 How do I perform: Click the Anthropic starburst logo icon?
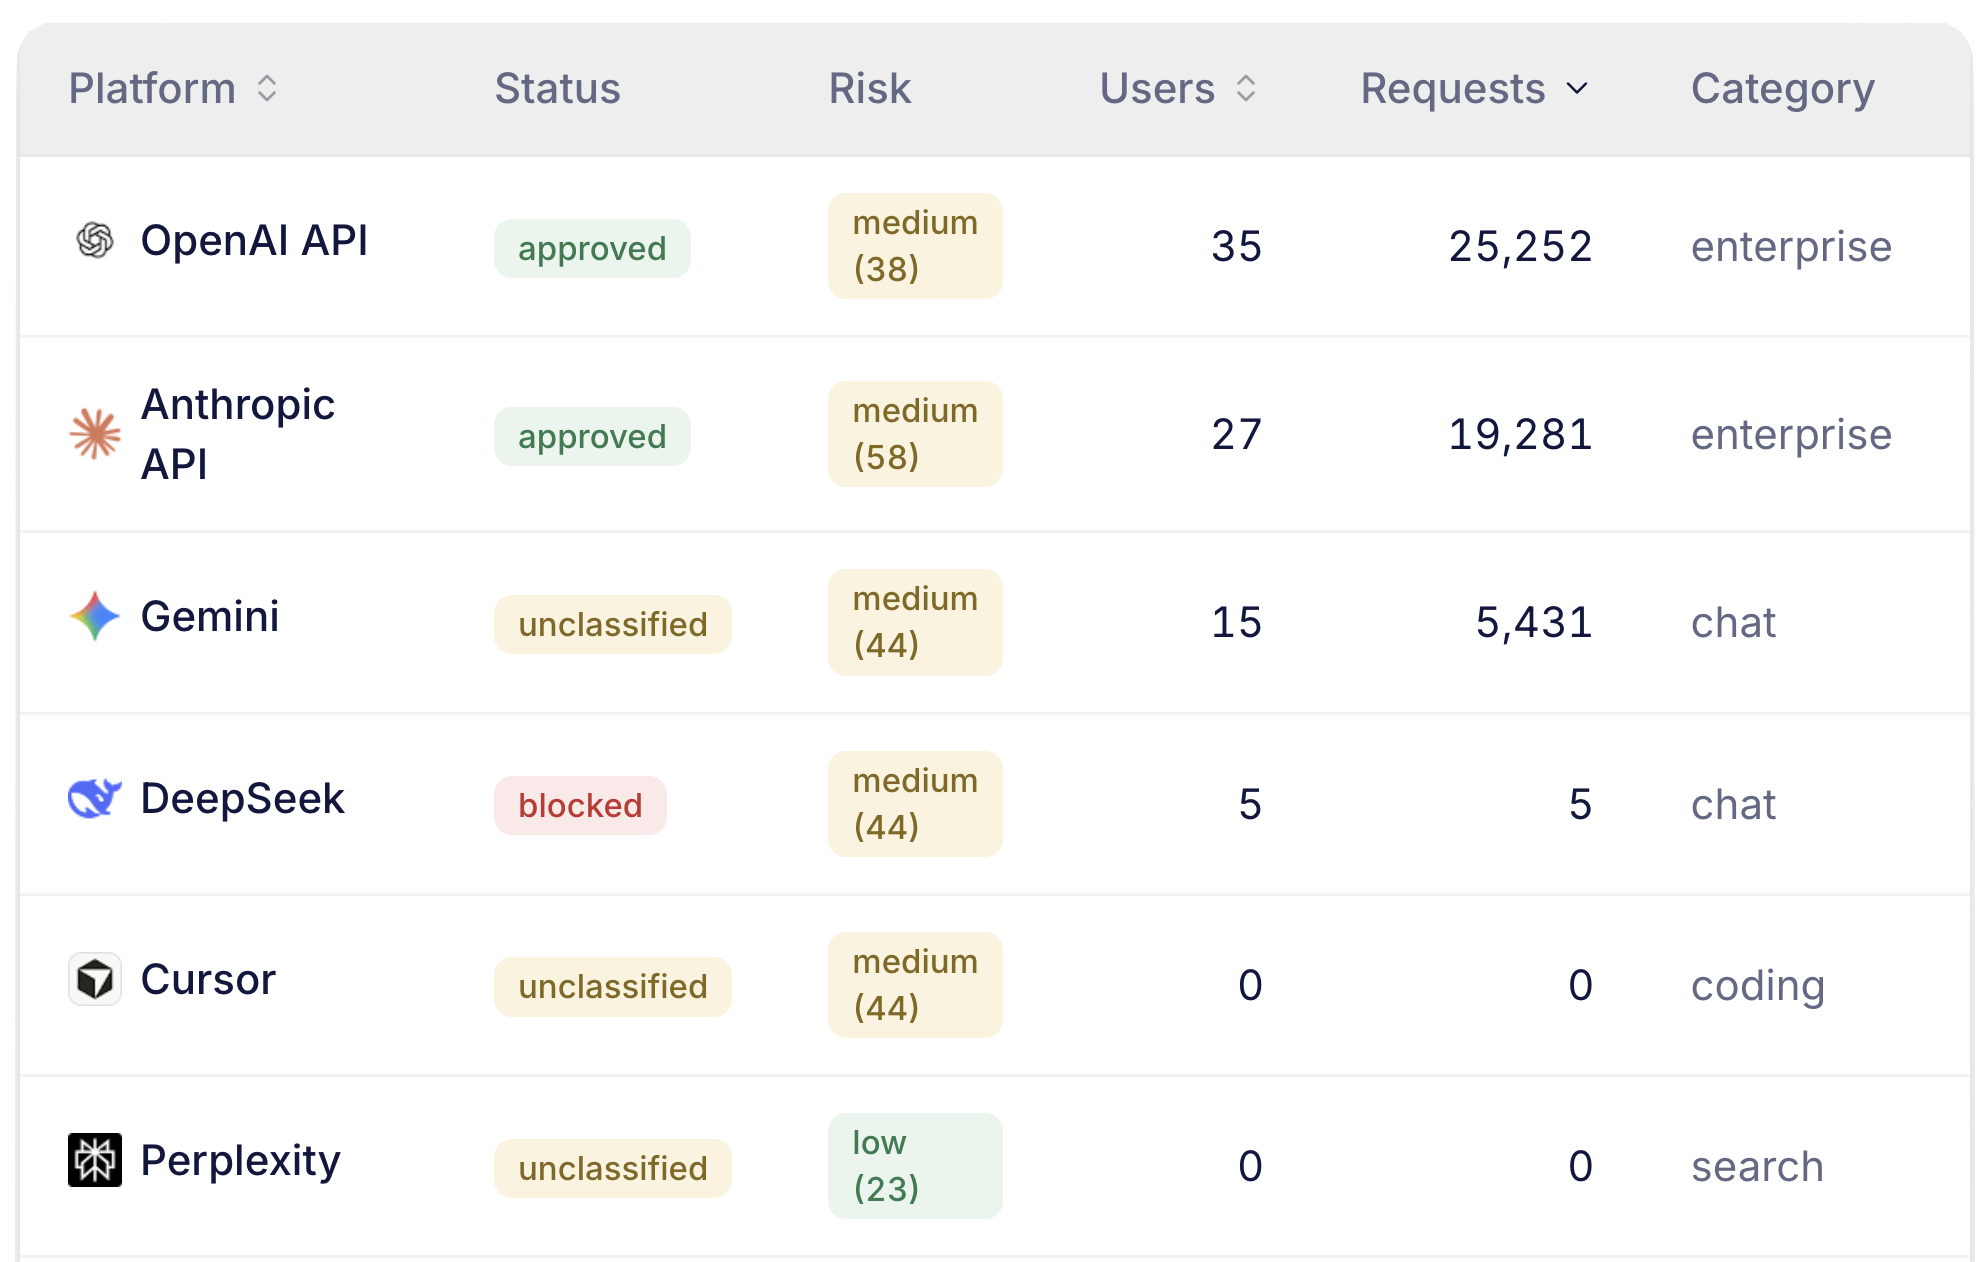pos(95,434)
